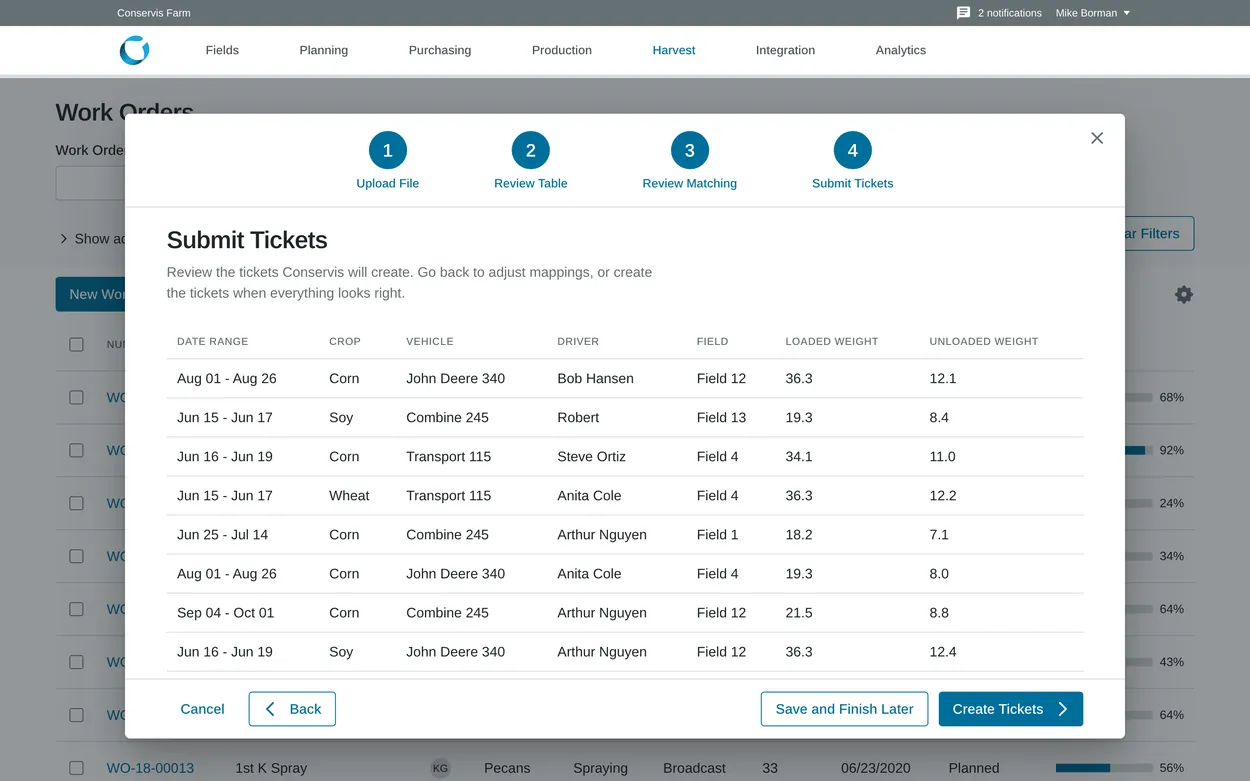Open the Production menu

[x=562, y=50]
